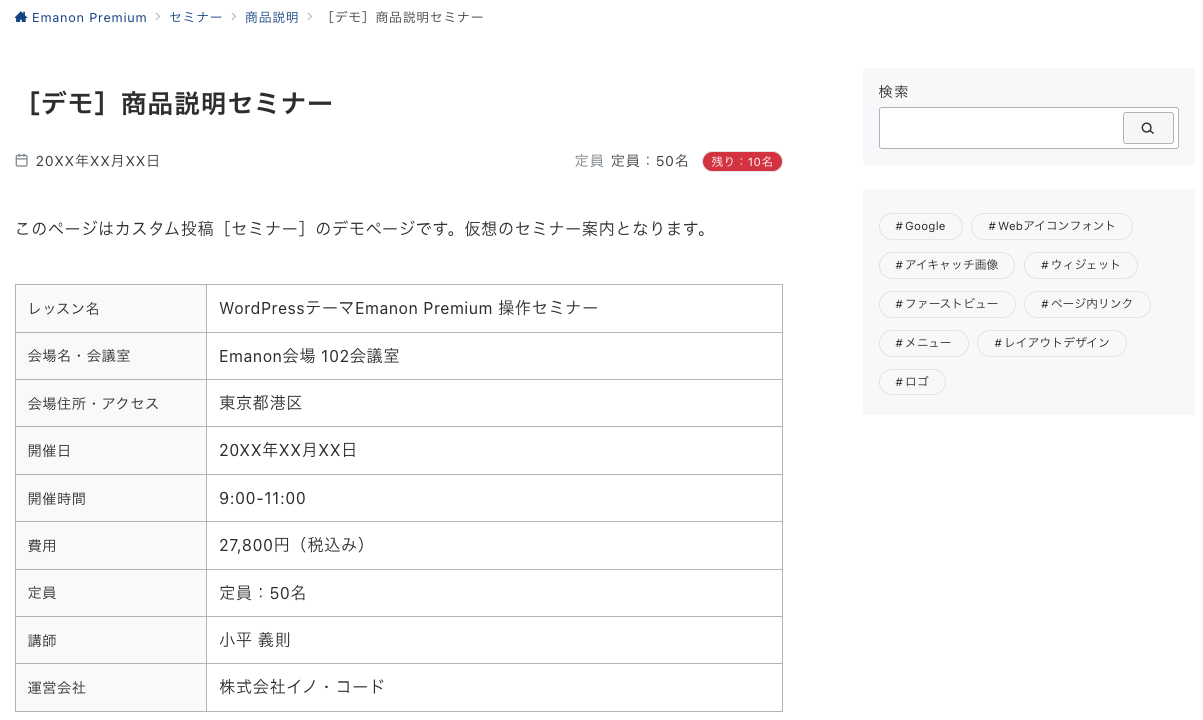Click the 運営会社 header cell
The height and width of the screenshot is (720, 1203).
[x=111, y=688]
